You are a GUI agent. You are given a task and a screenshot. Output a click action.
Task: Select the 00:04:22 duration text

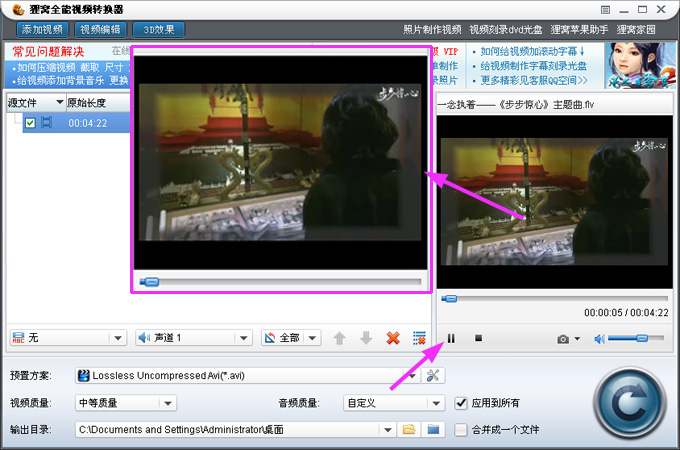pyautogui.click(x=88, y=123)
